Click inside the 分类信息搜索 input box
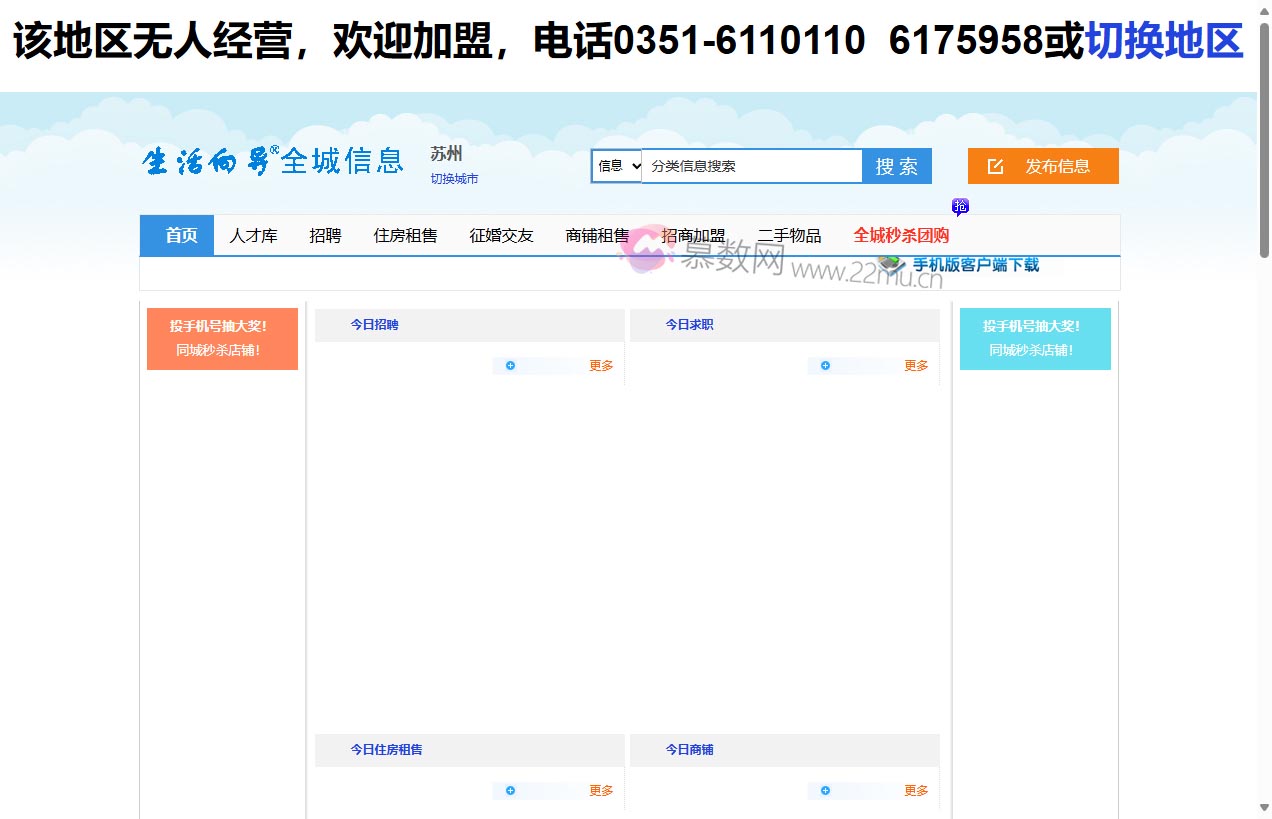Viewport: 1272px width, 819px height. pos(750,166)
